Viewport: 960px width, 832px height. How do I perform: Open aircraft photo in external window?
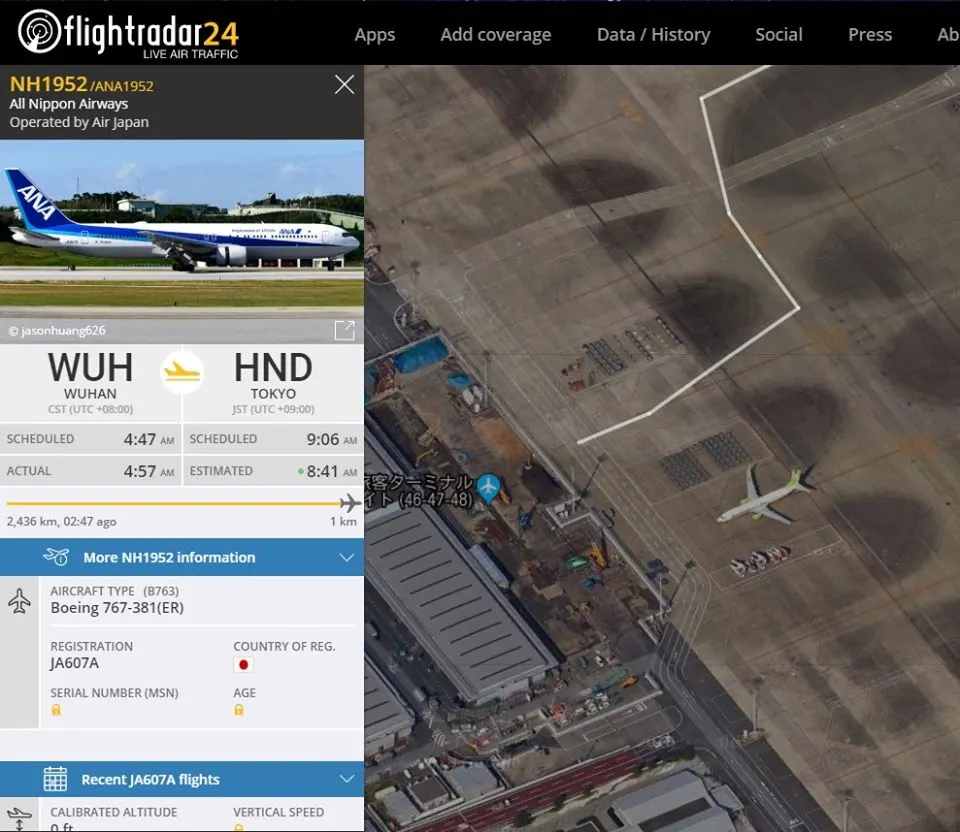(345, 330)
